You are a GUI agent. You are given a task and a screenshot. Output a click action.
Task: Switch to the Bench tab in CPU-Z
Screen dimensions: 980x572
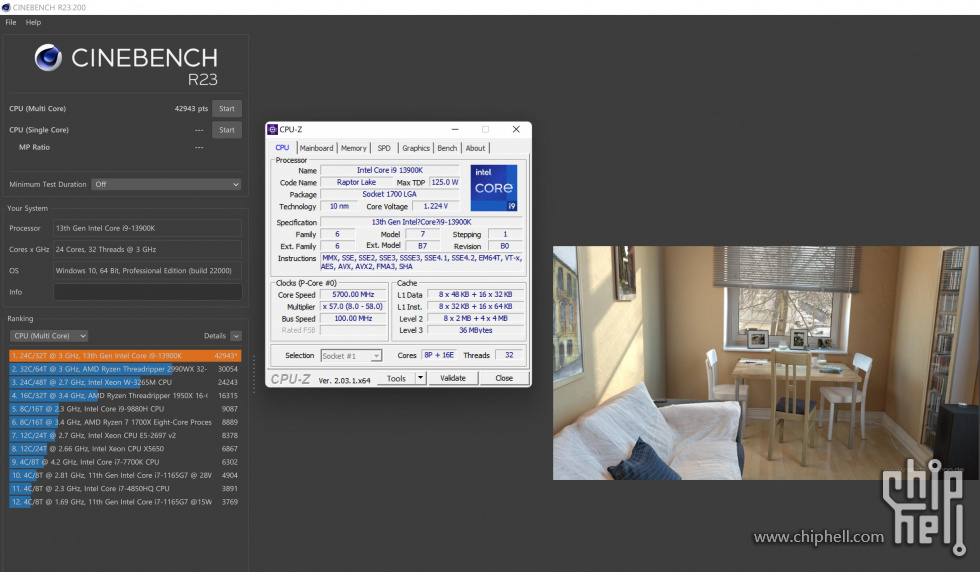coord(447,148)
